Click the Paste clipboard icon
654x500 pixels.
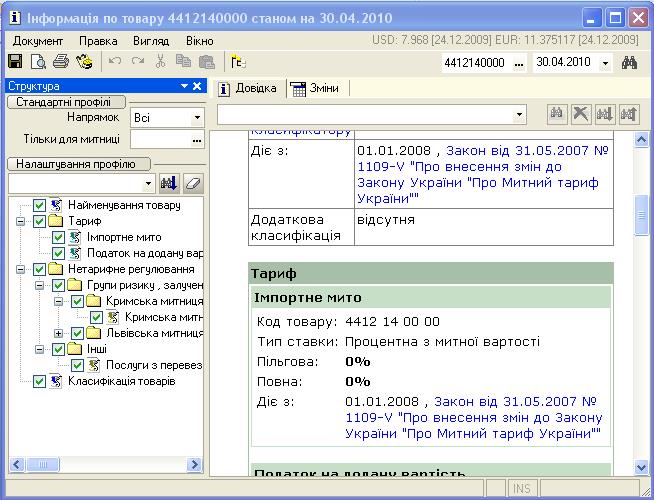pyautogui.click(x=206, y=62)
